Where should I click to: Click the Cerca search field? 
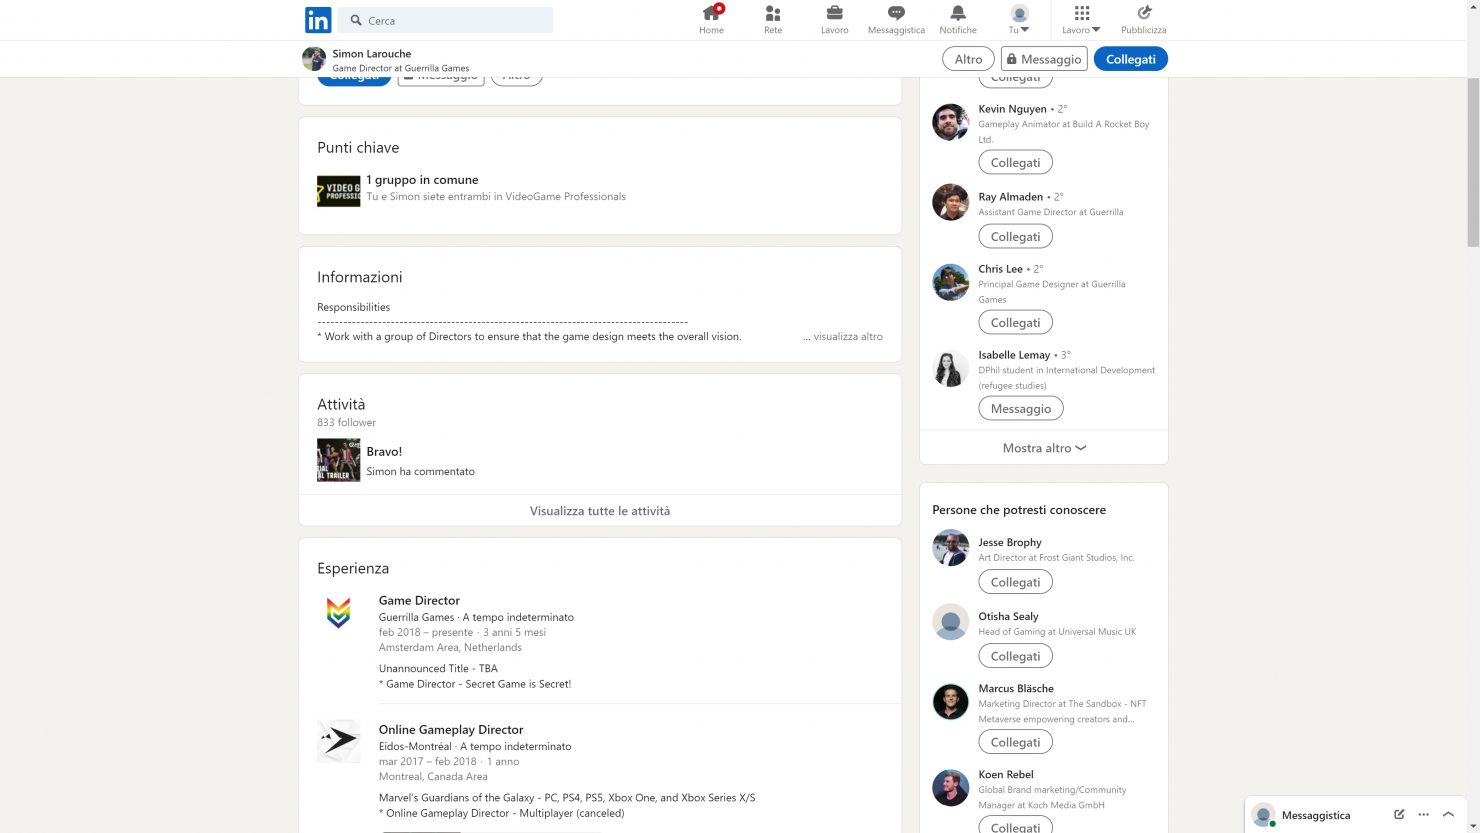[445, 19]
